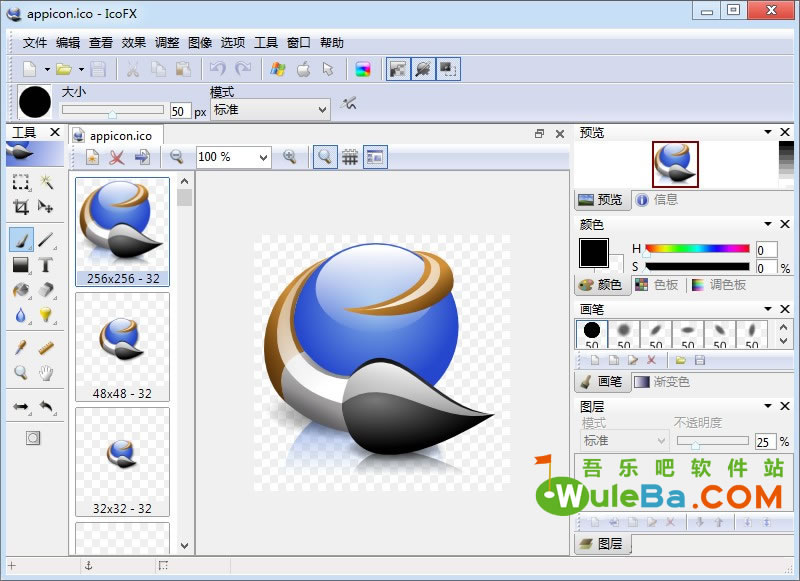Click the zoom in magnifier button
800x581 pixels.
(290, 157)
